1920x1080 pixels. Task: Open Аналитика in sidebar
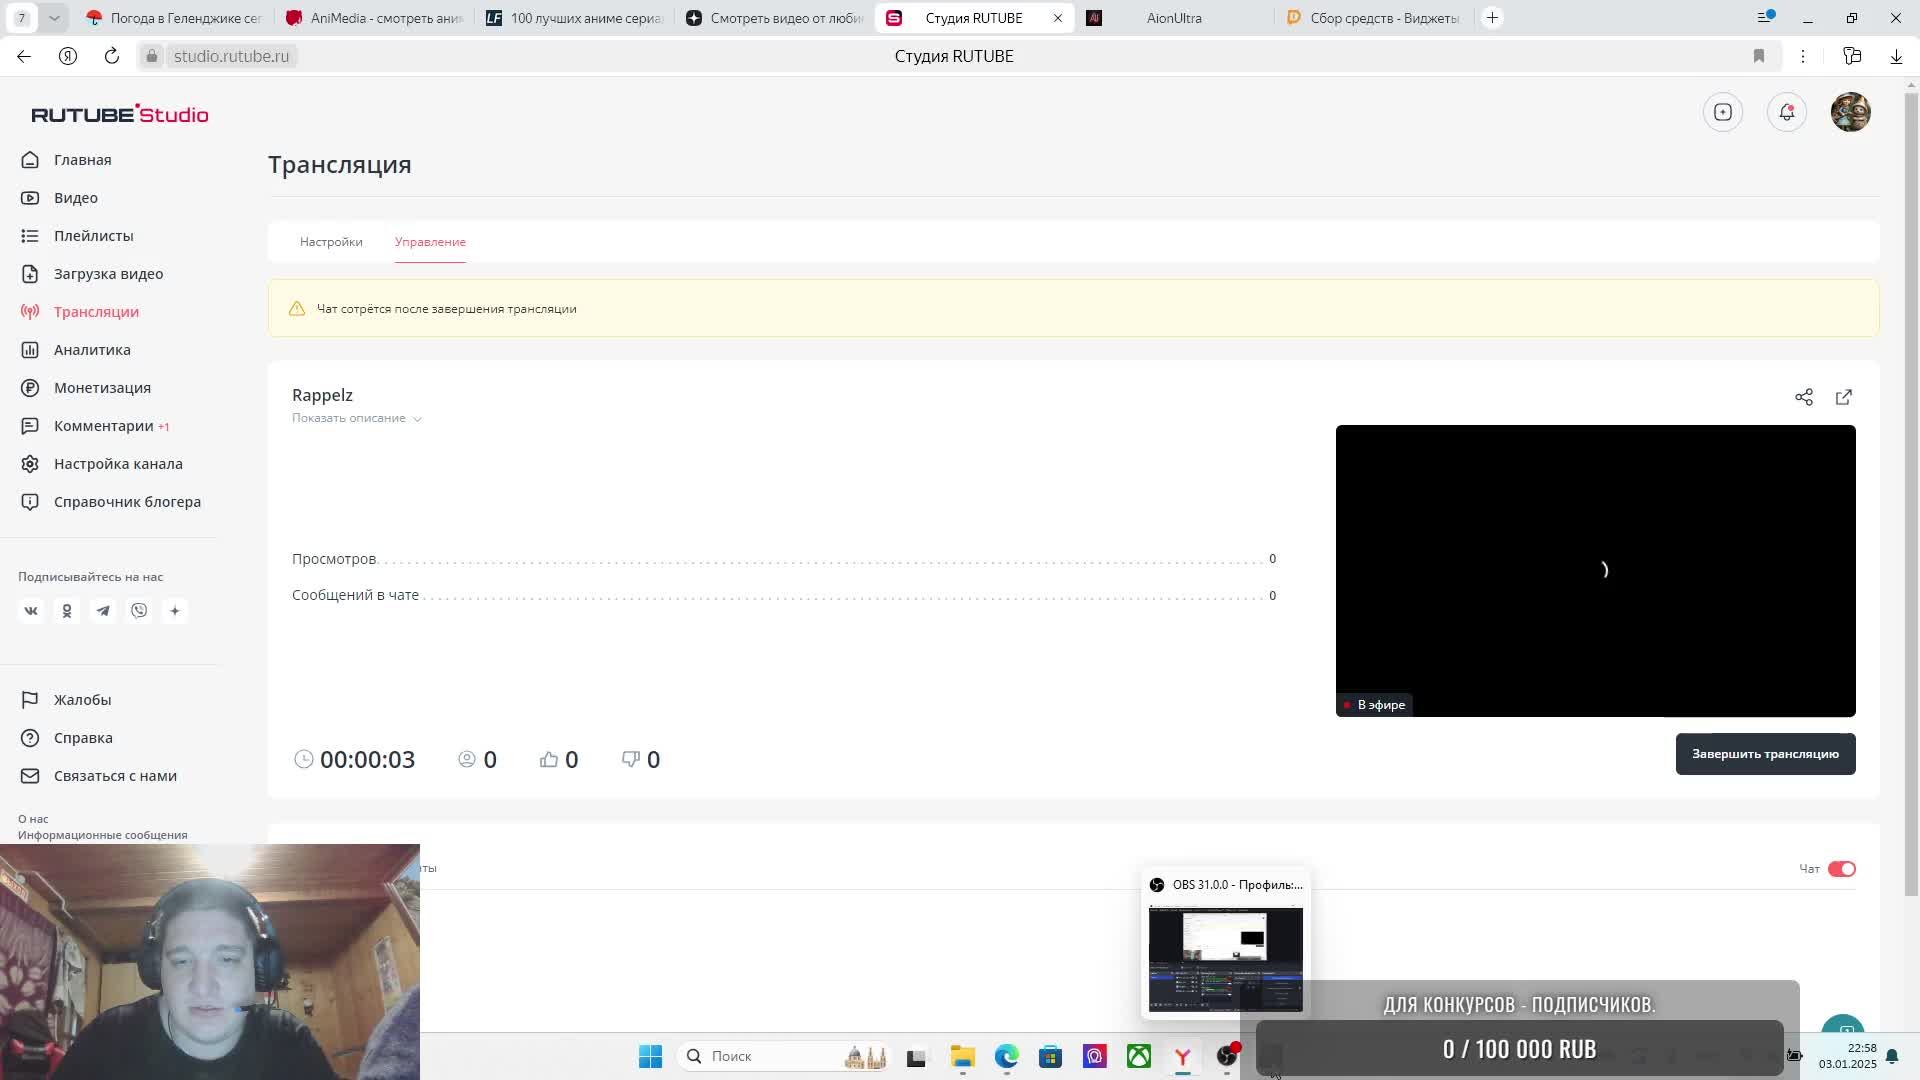pos(92,350)
